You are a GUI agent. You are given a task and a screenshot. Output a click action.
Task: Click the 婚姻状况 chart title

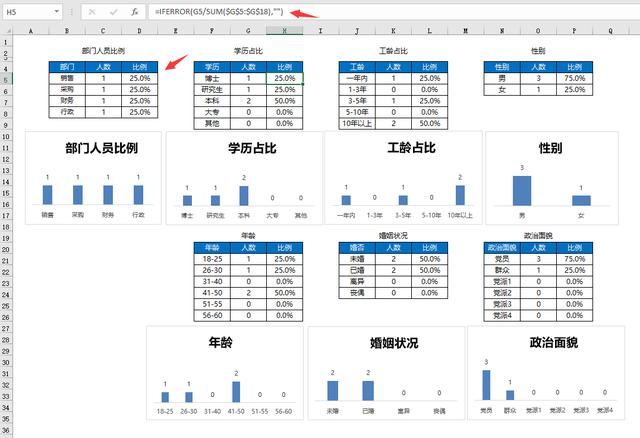coord(394,343)
